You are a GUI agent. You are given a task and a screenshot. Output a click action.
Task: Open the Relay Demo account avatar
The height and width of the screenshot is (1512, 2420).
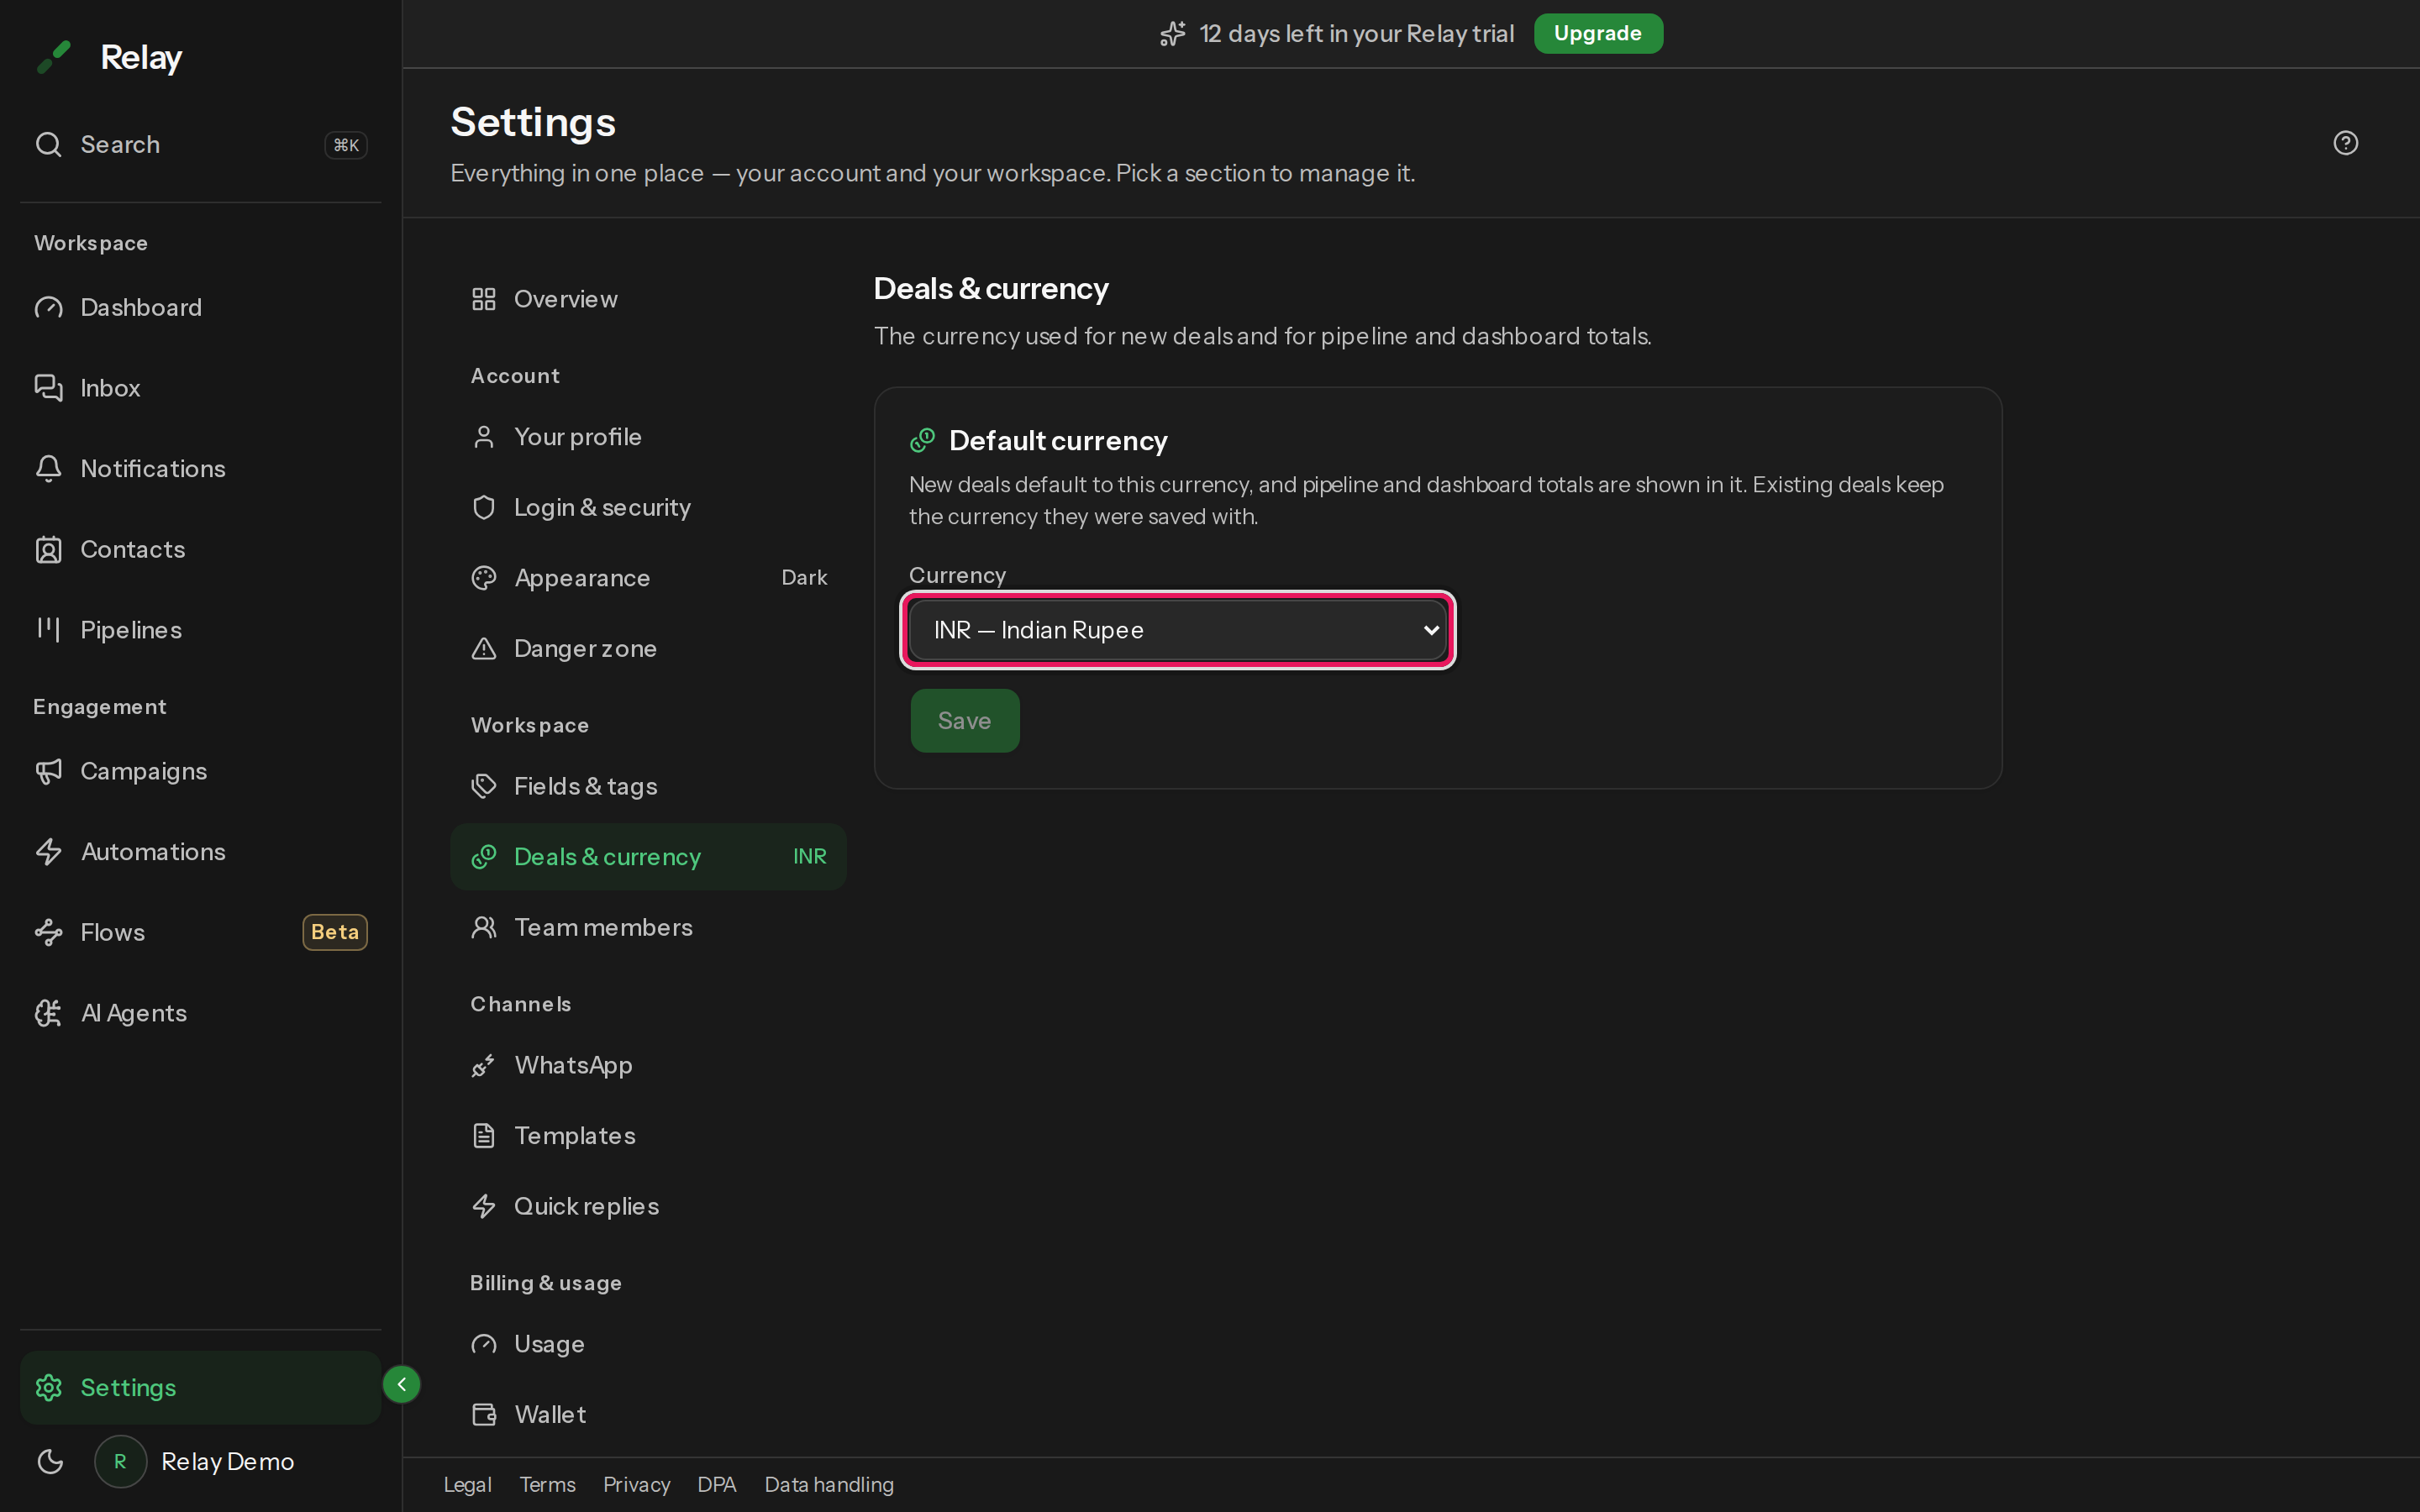pos(120,1461)
